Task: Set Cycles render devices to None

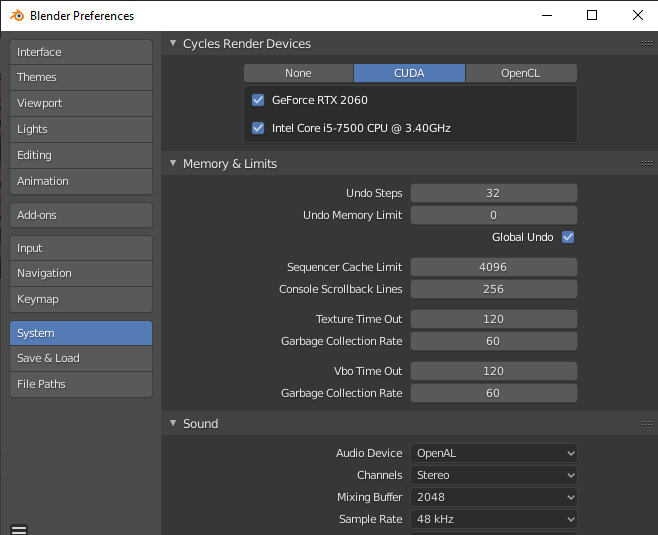Action: (x=298, y=73)
